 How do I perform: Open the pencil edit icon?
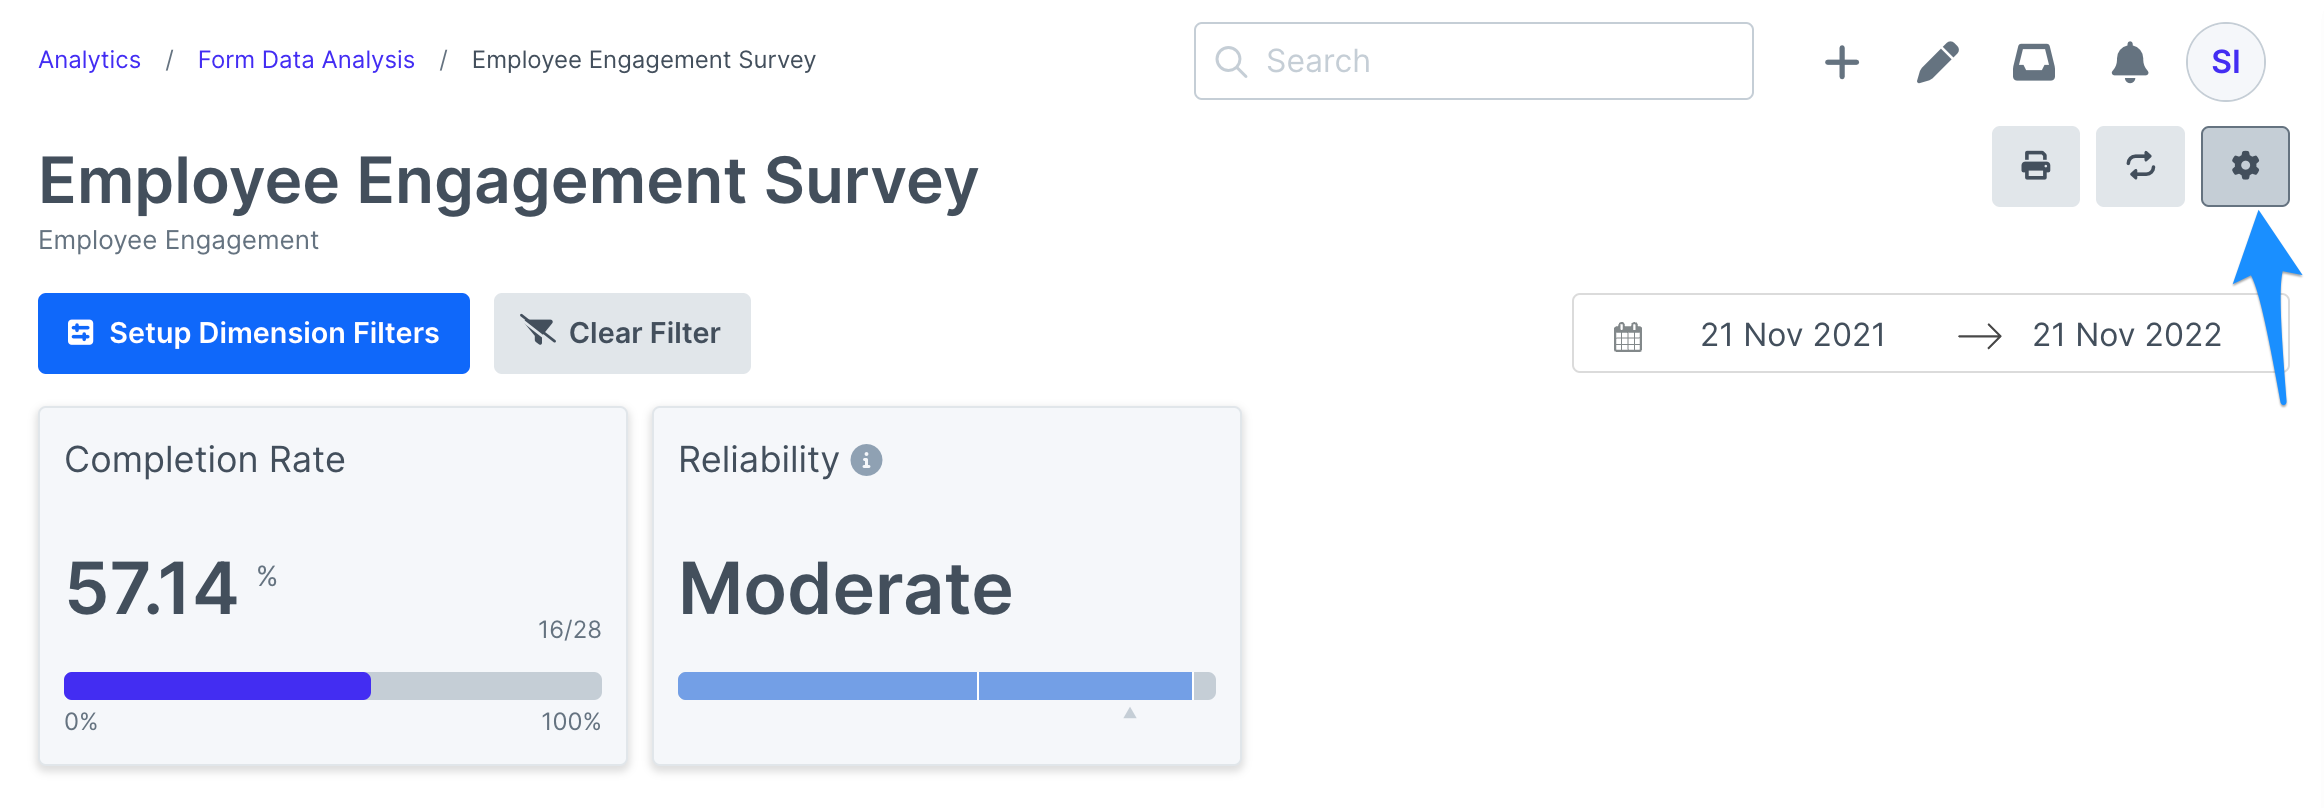(1937, 62)
